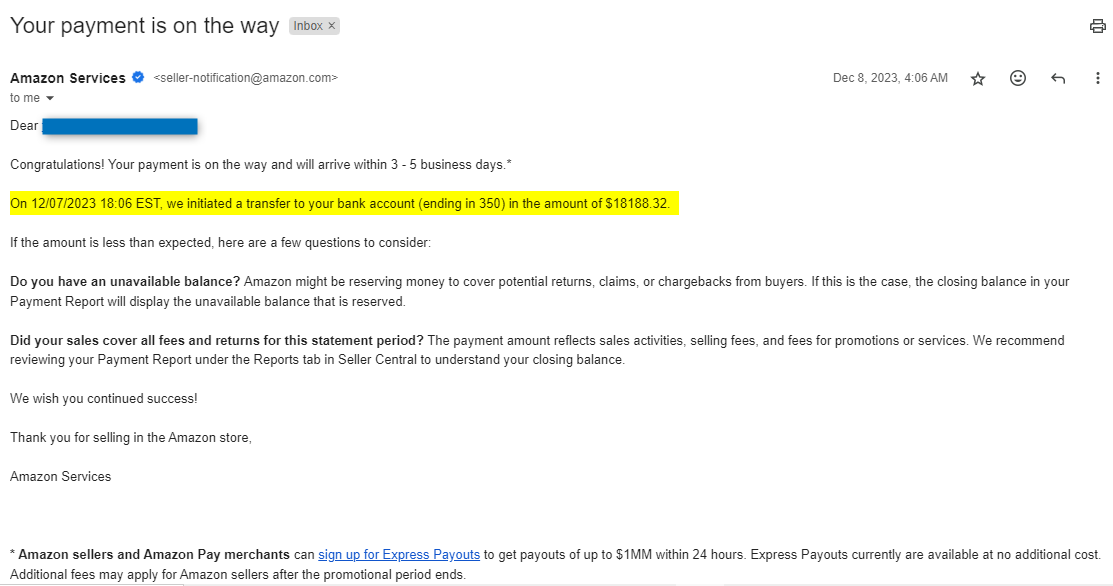Click the "Amazon Services" closing signature

61,476
